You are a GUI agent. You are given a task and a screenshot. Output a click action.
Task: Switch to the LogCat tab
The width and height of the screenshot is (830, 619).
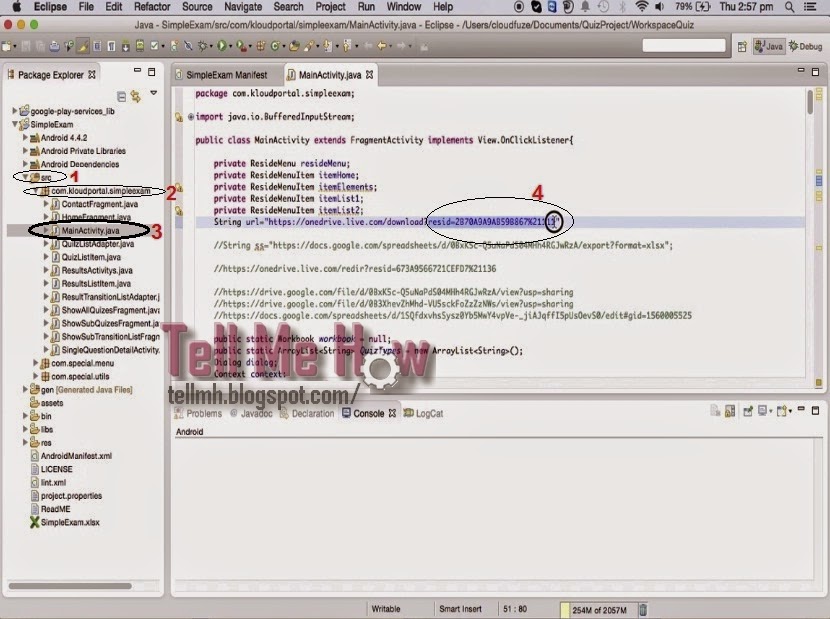pyautogui.click(x=423, y=414)
